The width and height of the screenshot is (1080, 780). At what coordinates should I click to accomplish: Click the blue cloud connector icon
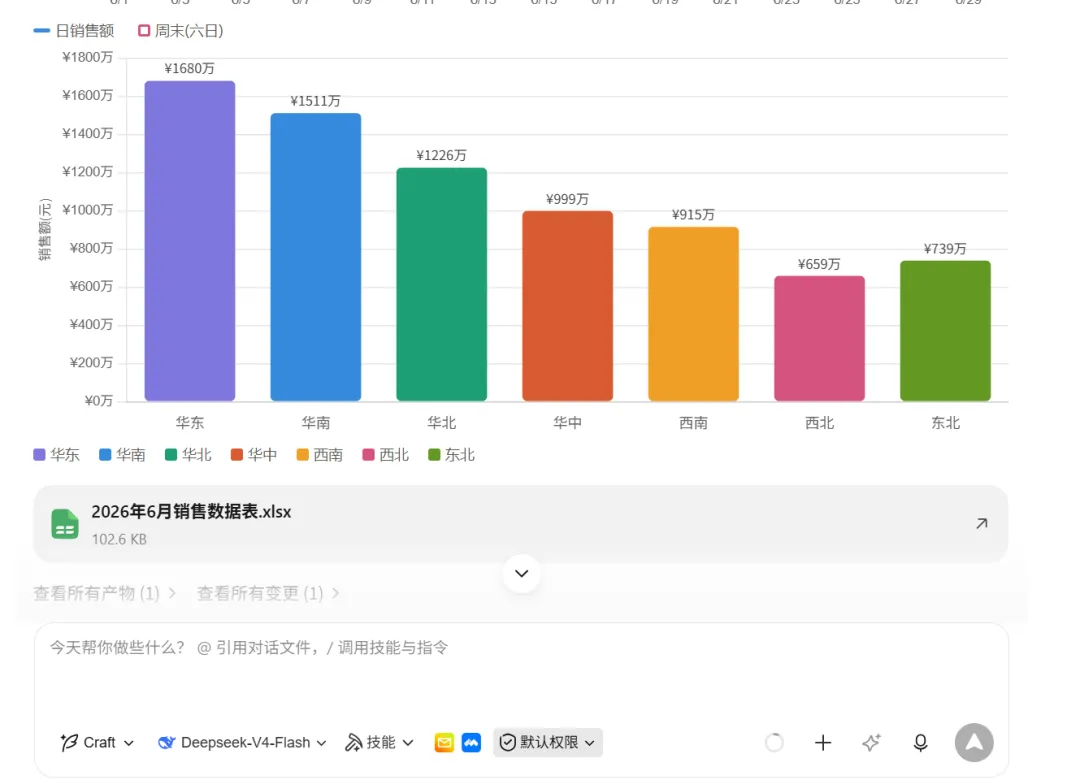point(471,743)
